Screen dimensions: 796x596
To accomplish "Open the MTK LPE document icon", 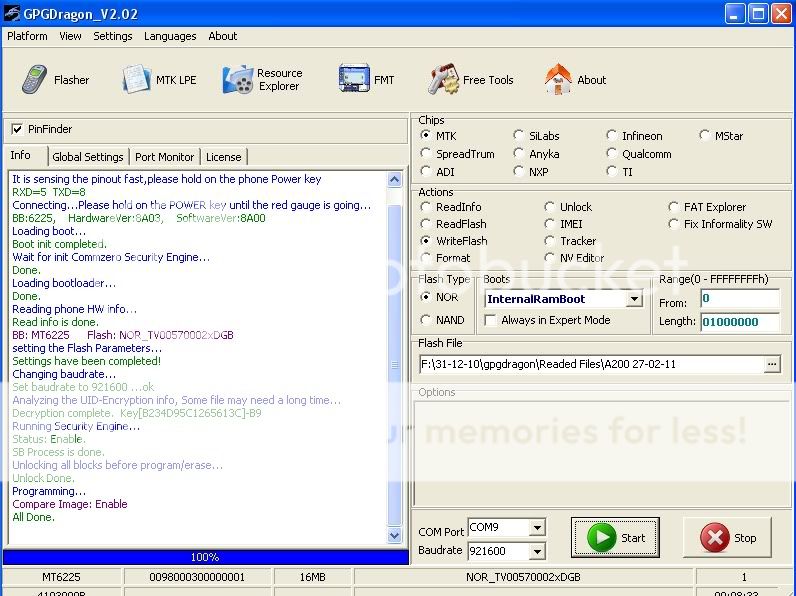I will pos(136,79).
